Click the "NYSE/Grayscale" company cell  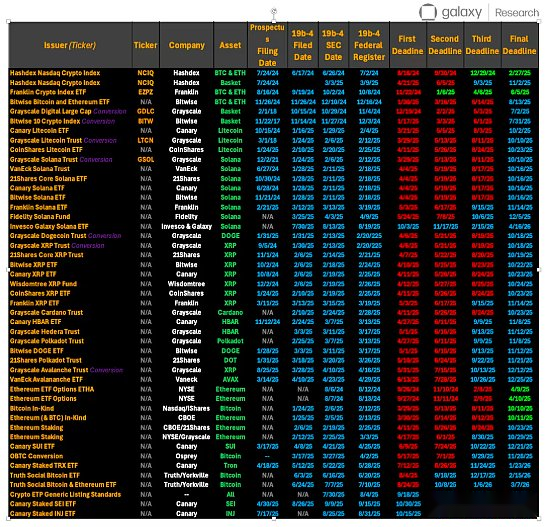[187, 437]
